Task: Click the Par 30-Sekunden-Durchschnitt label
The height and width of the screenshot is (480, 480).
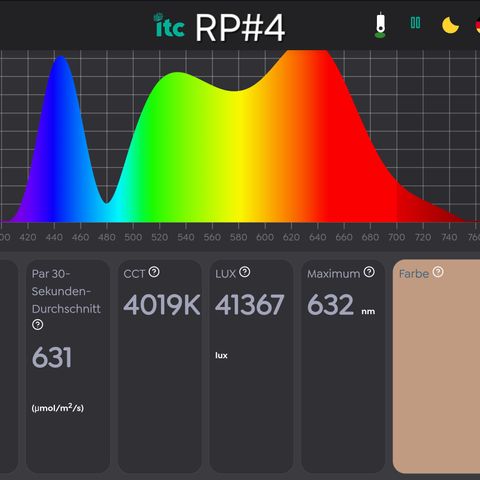Action: tap(66, 291)
